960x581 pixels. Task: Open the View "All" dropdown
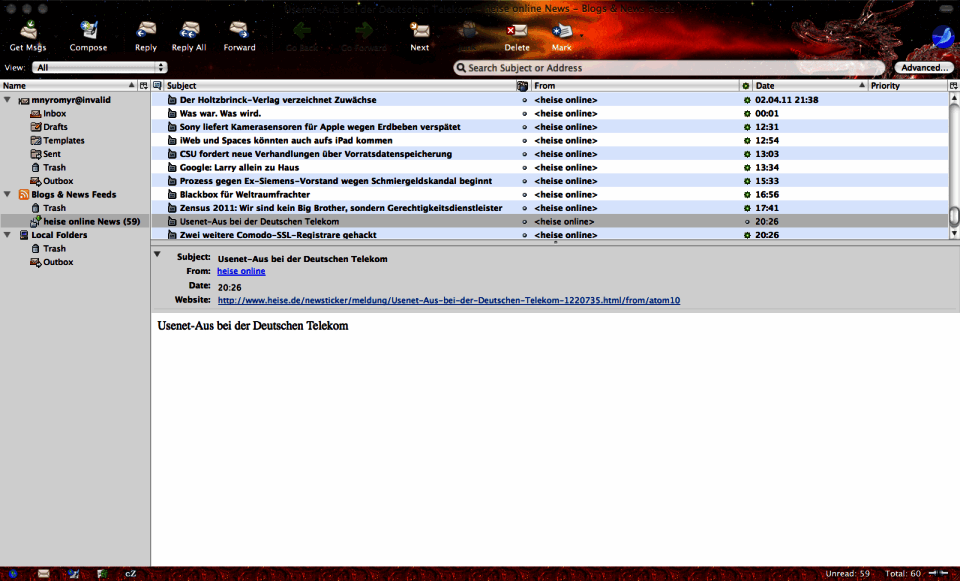100,67
